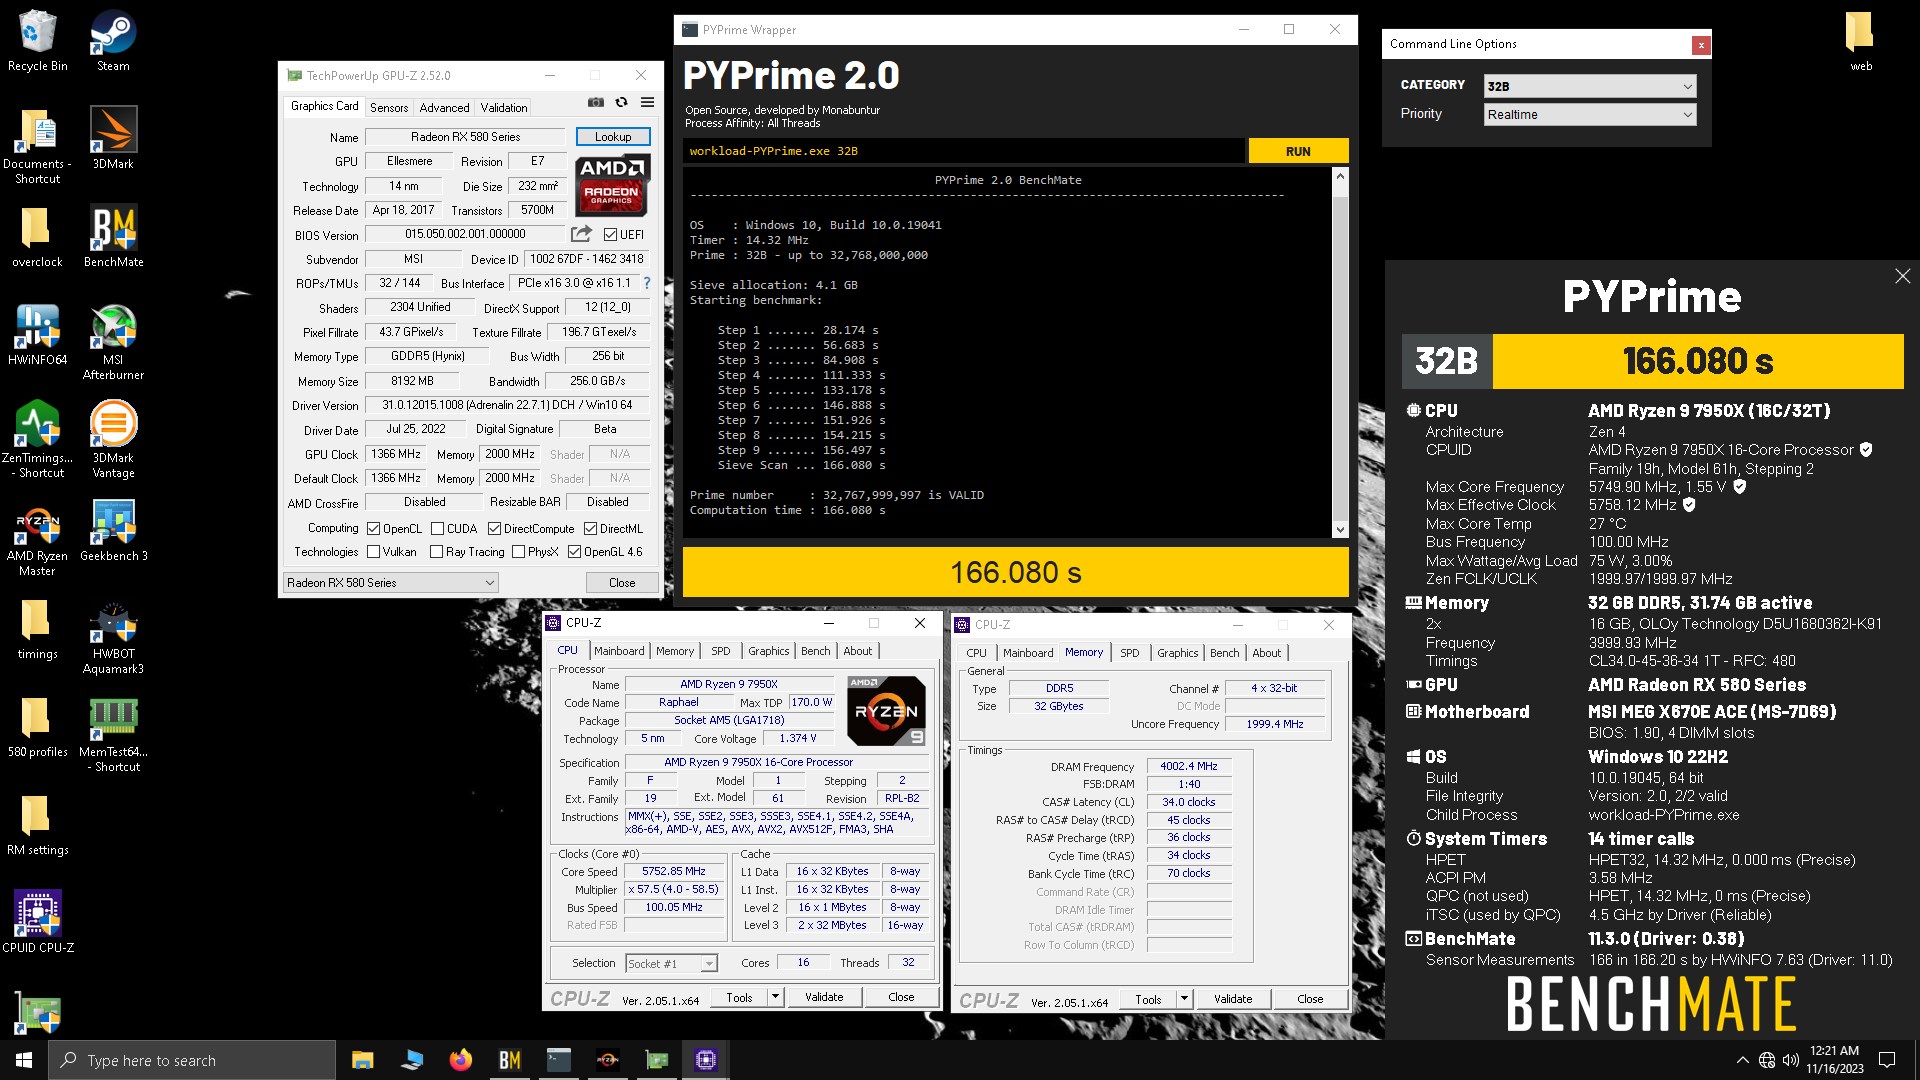Screen dimensions: 1920x1080
Task: Click the BenchMate taskbar icon
Action: tap(509, 1060)
